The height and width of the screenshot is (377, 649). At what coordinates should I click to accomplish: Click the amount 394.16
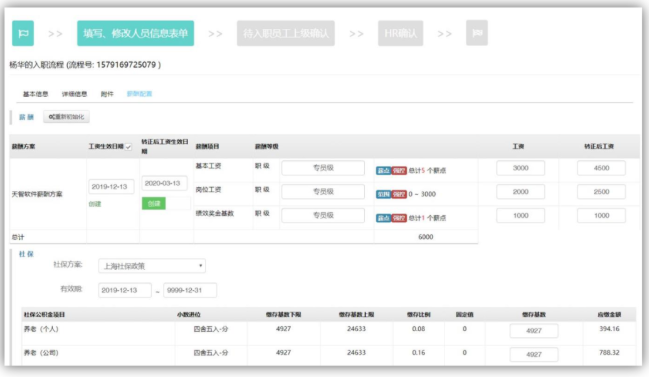pyautogui.click(x=609, y=329)
